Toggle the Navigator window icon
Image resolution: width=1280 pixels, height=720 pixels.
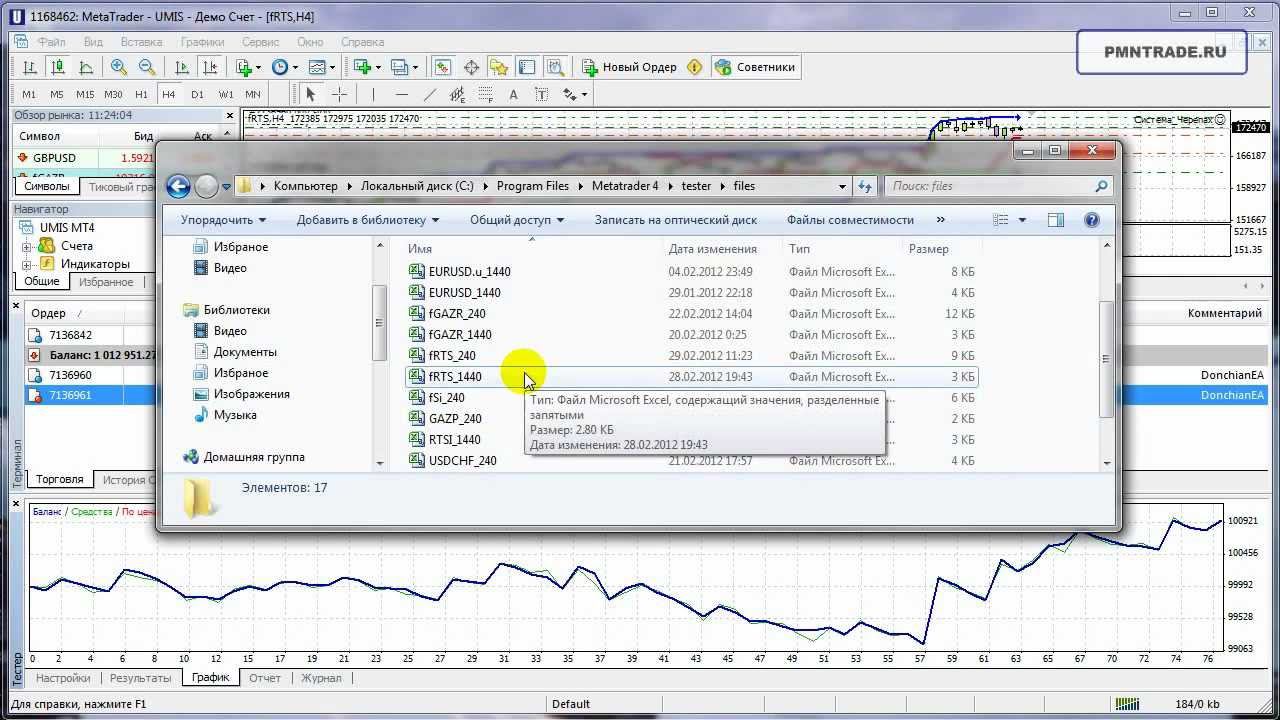(x=499, y=67)
